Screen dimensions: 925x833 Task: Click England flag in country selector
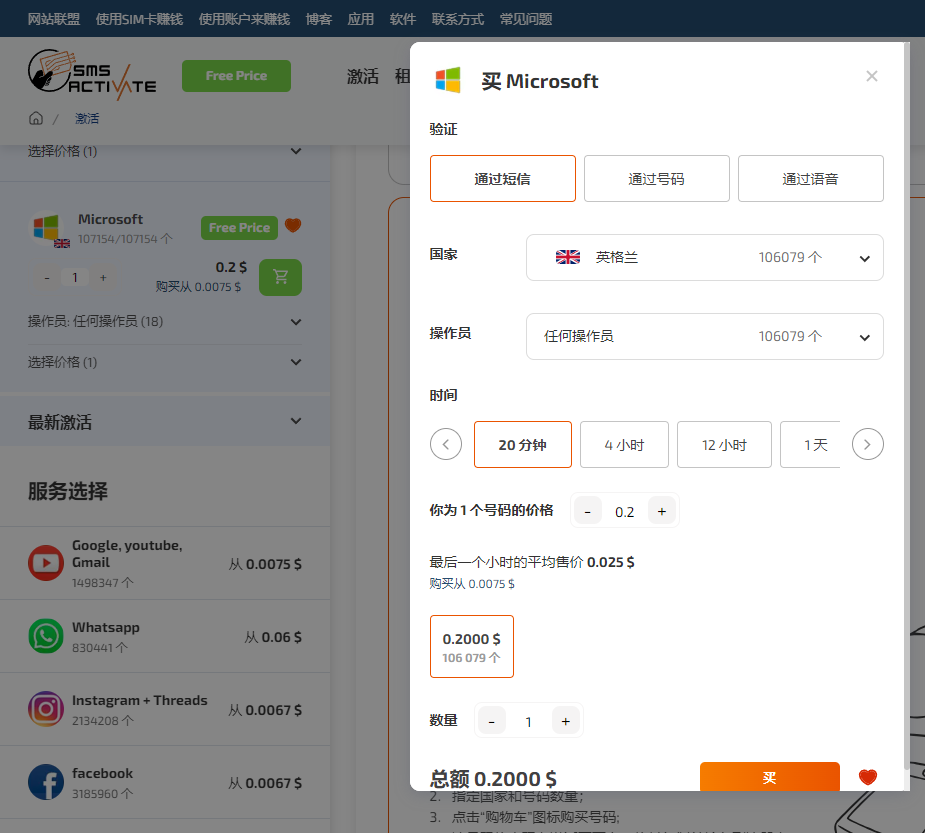568,257
